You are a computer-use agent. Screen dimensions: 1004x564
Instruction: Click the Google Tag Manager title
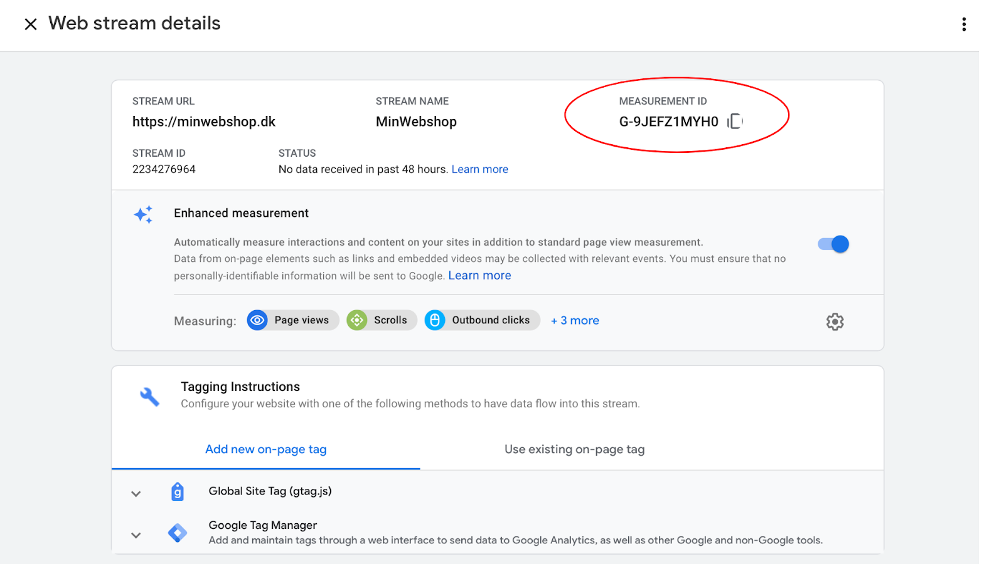(x=263, y=525)
